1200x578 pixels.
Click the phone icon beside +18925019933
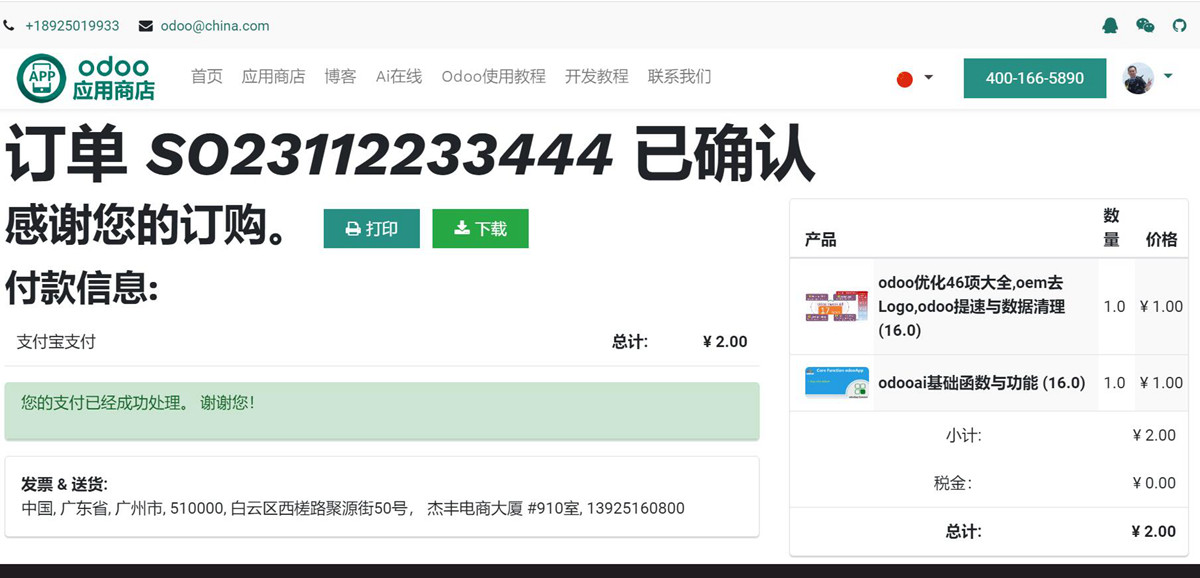(9, 26)
